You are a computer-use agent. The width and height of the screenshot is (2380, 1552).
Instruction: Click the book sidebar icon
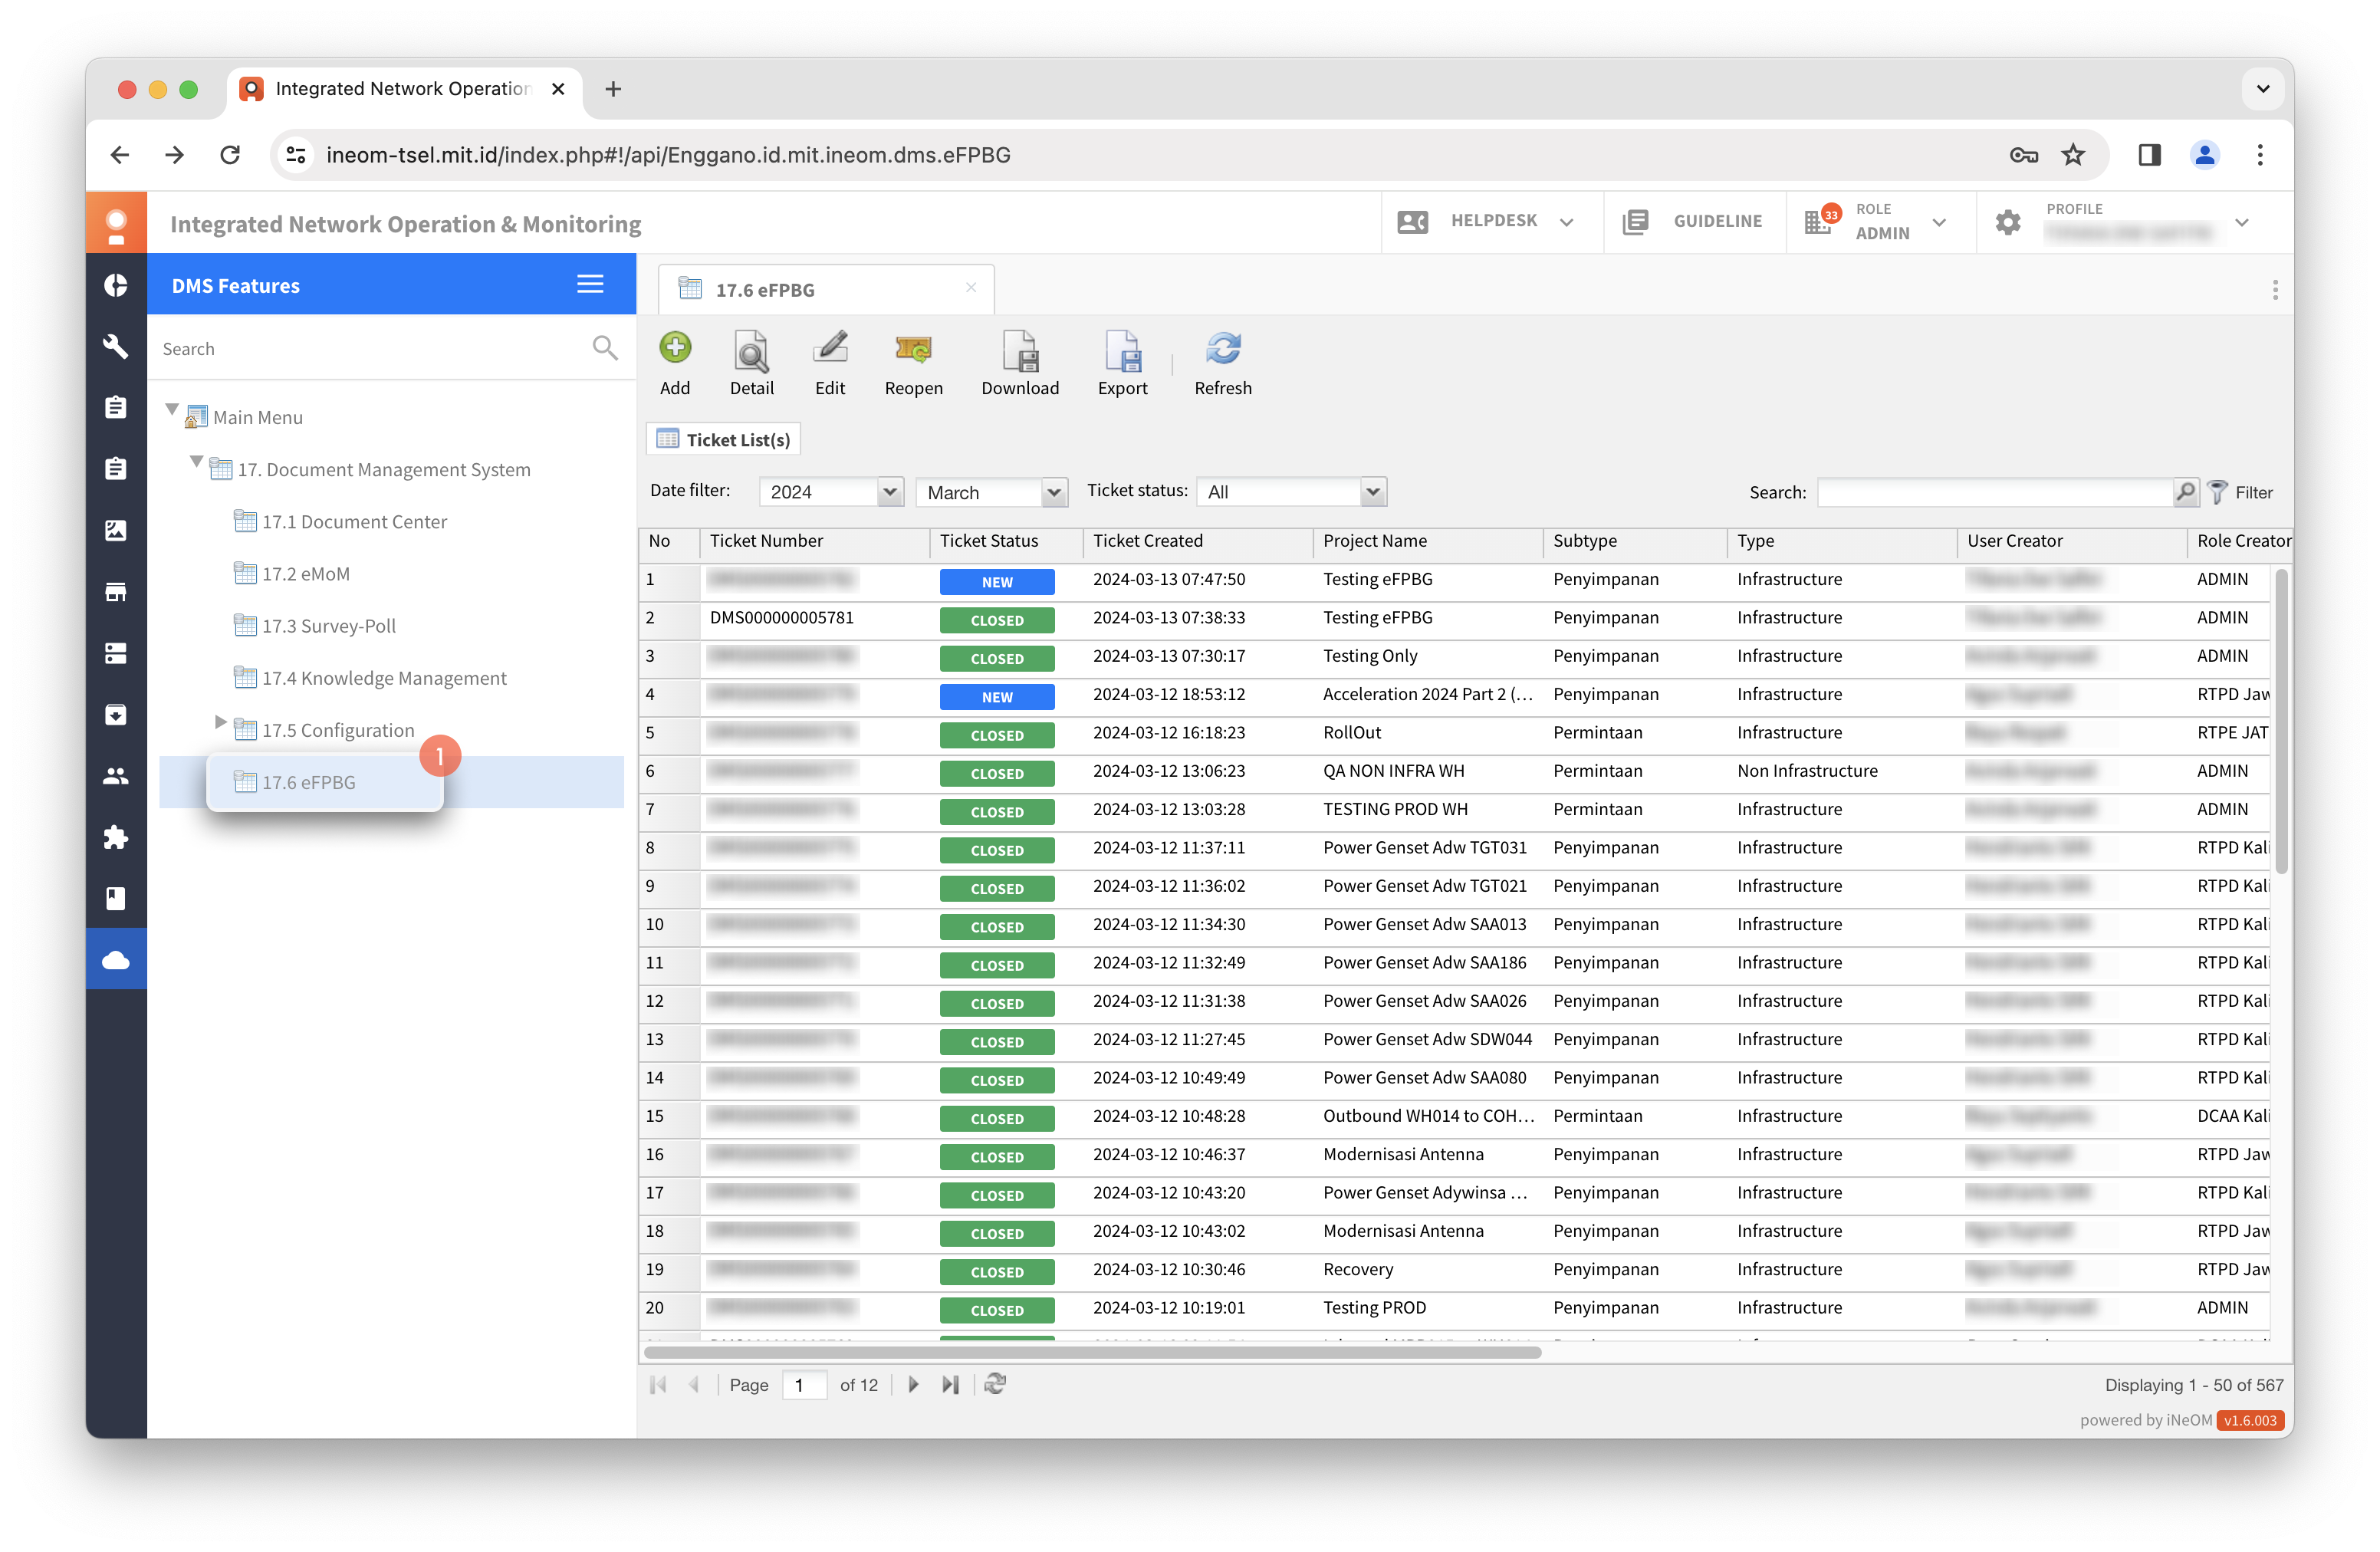point(116,898)
